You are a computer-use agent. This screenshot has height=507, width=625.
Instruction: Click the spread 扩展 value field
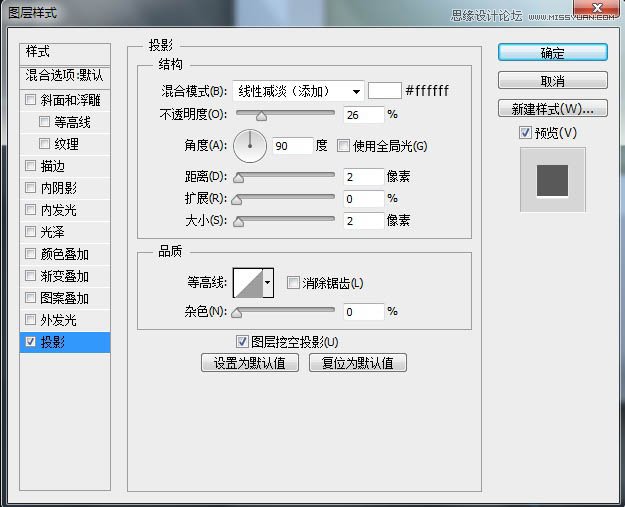[364, 198]
